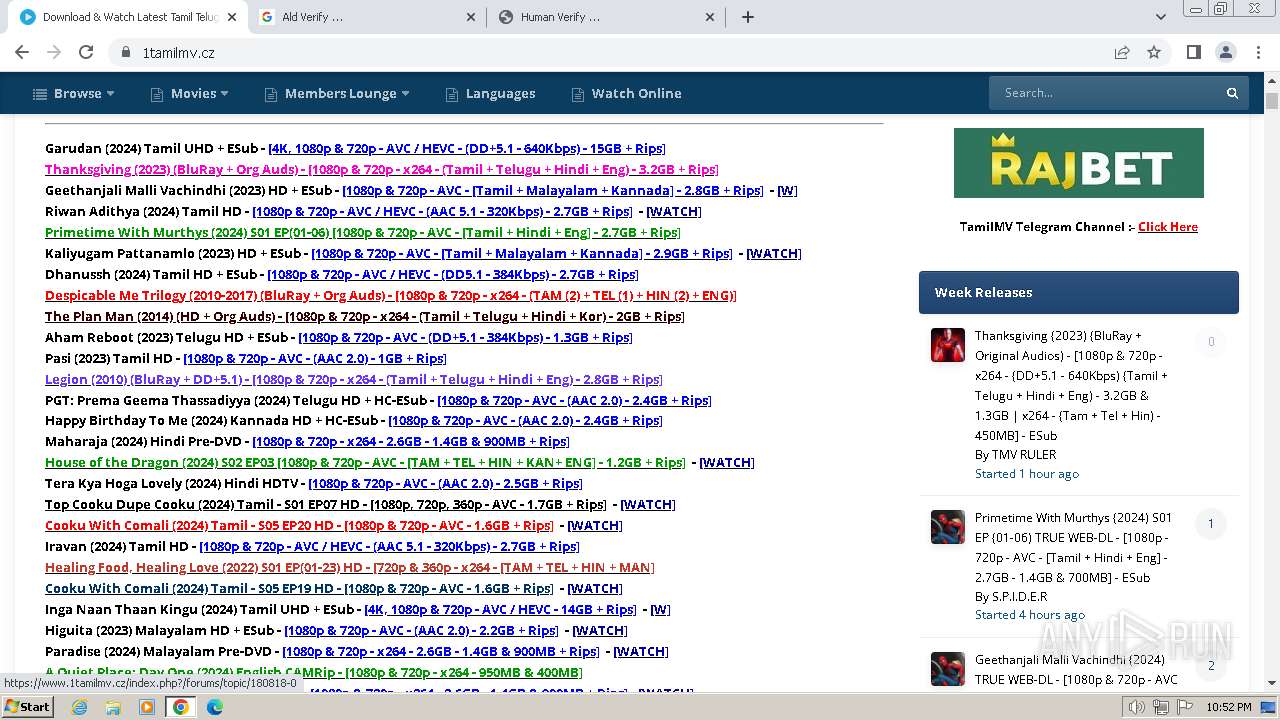
Task: Open Primetime With Murthys Week Releases title
Action: pos(1073,547)
